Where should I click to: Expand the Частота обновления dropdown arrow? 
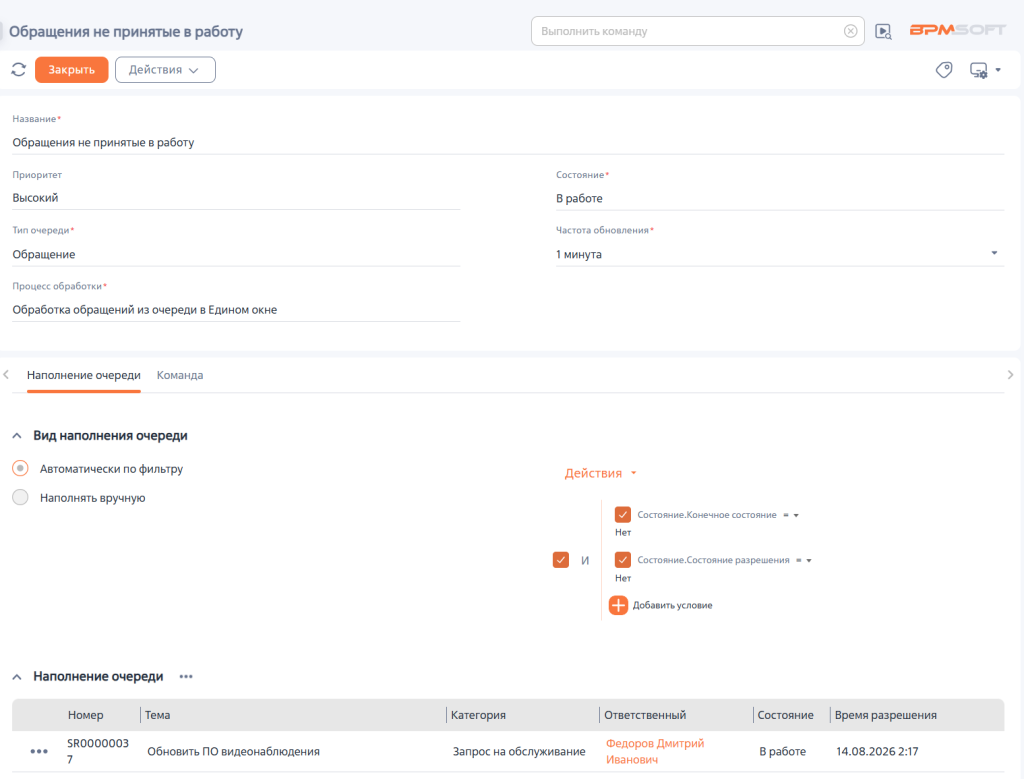pos(994,253)
